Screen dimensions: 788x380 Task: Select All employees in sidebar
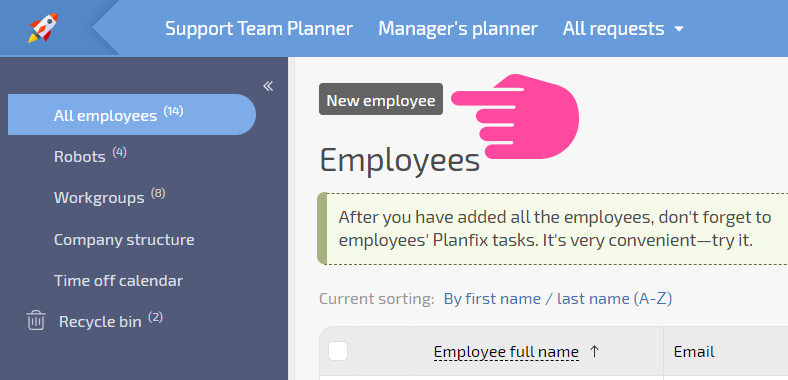tap(132, 115)
